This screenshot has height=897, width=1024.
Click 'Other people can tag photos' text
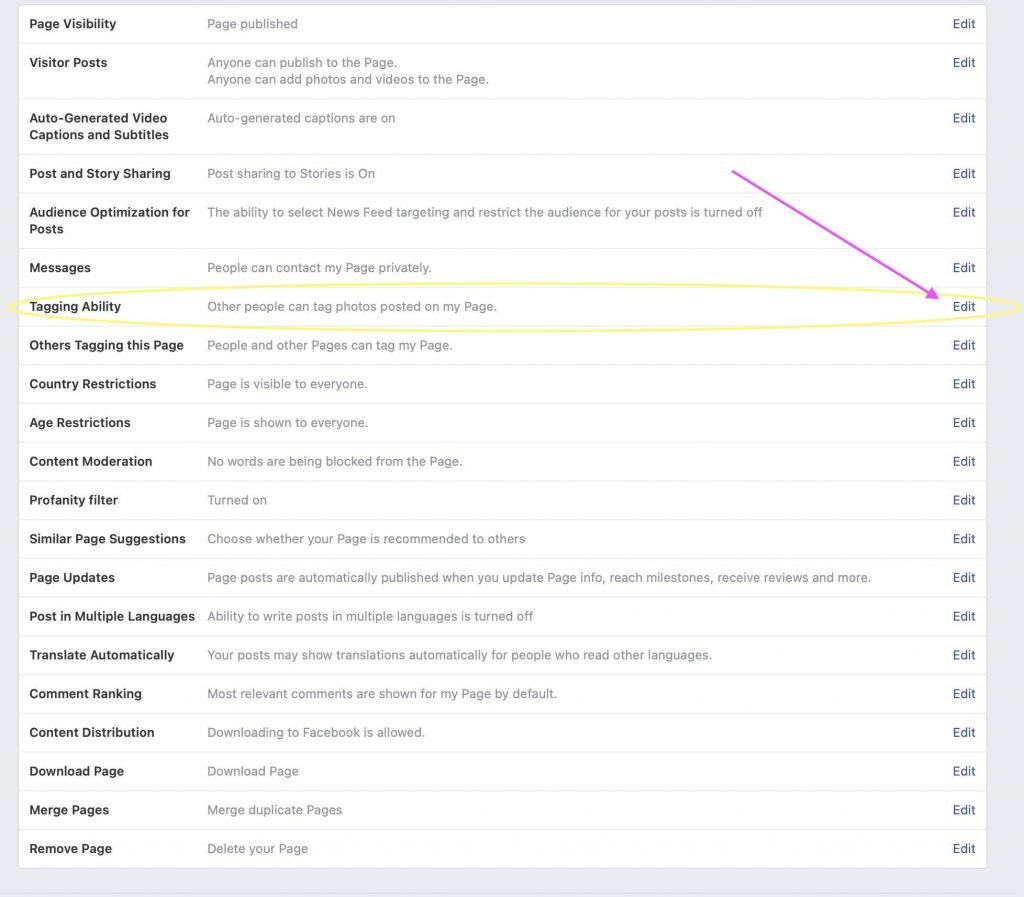click(352, 307)
